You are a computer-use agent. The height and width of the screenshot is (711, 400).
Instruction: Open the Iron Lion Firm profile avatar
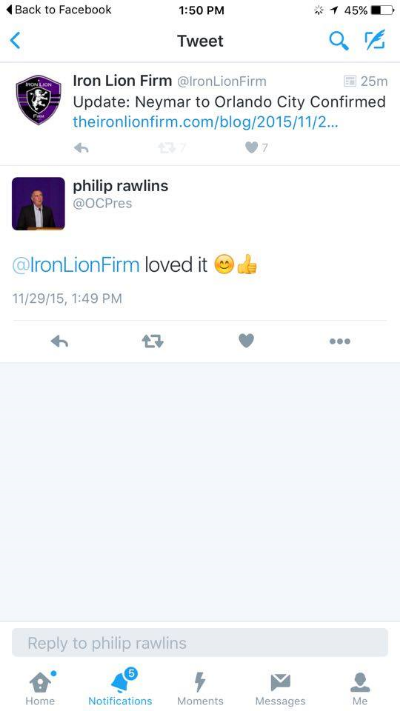pyautogui.click(x=39, y=100)
